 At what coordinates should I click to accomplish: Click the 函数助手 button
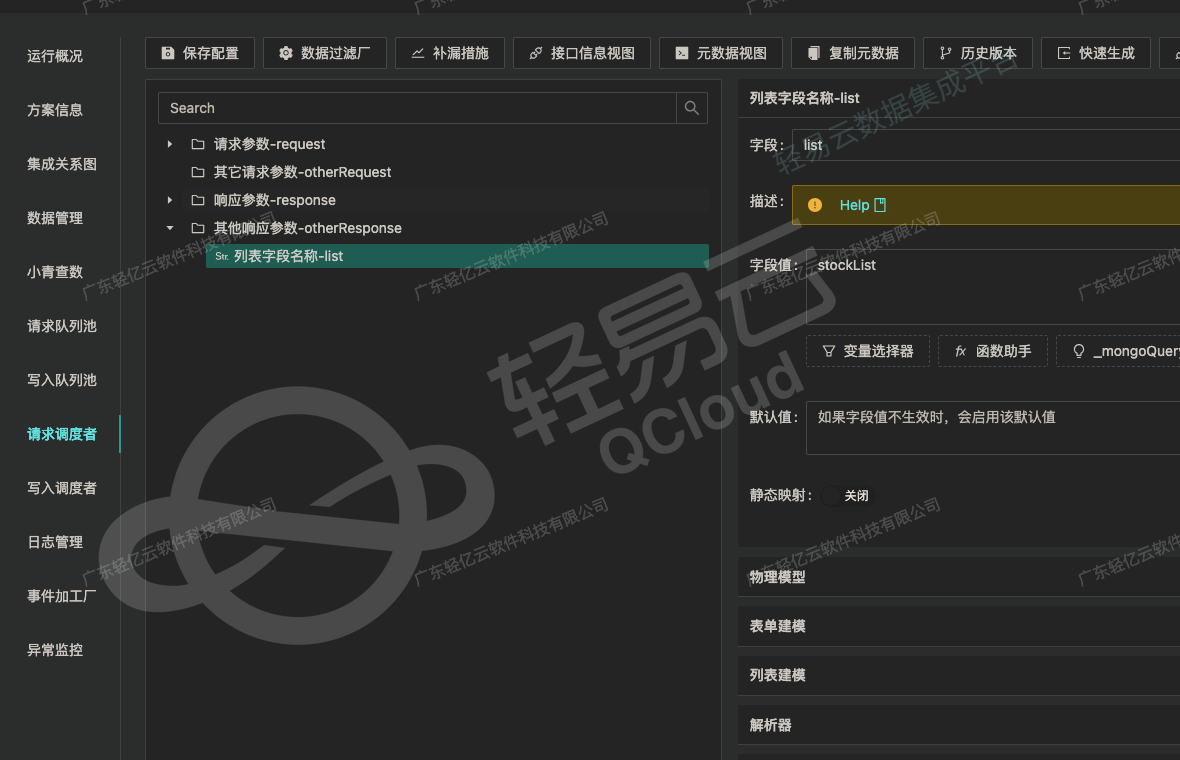pos(992,351)
